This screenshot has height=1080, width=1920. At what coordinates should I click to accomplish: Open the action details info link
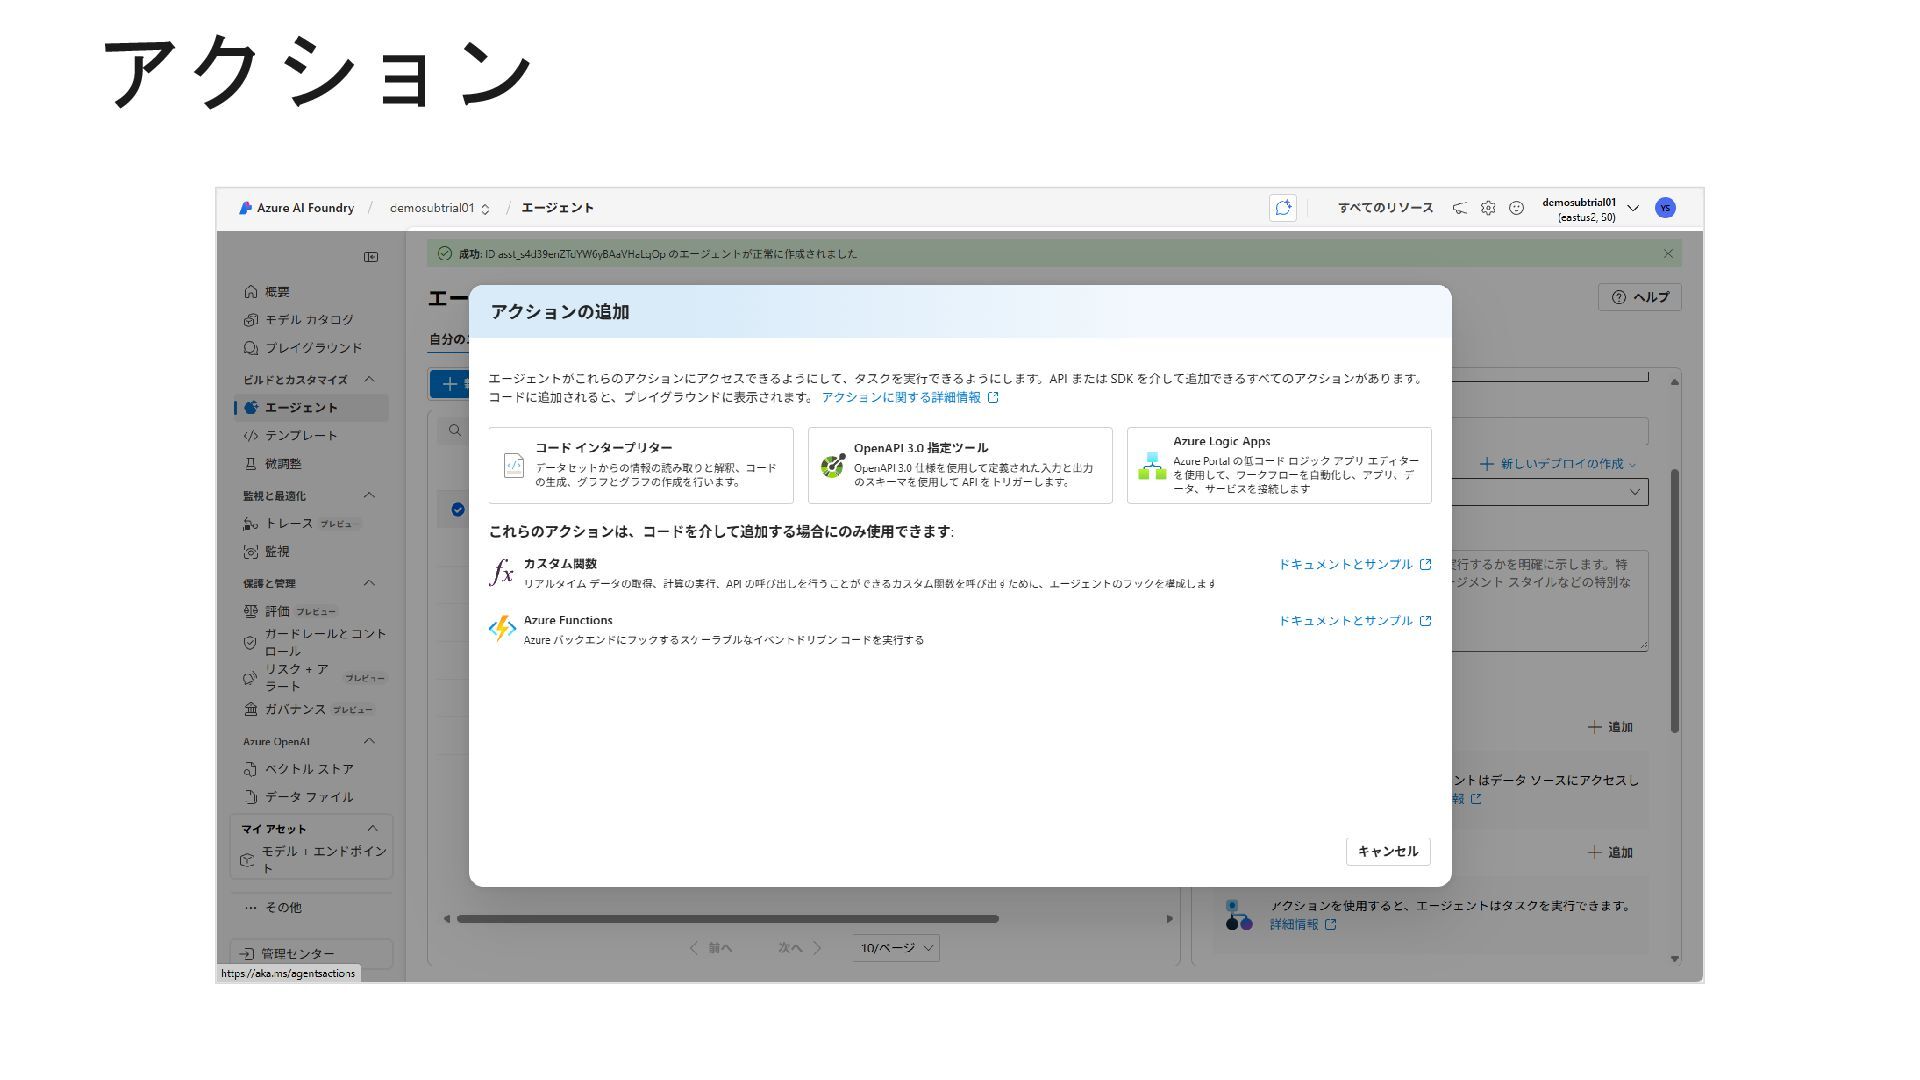pyautogui.click(x=910, y=397)
